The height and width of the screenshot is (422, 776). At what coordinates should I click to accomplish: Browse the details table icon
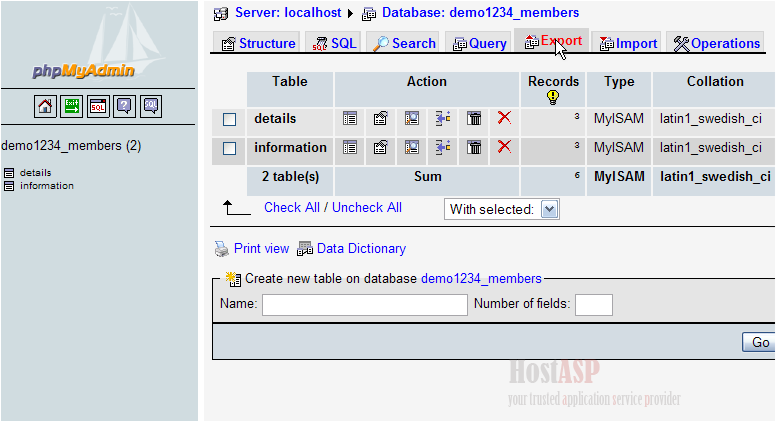[x=350, y=119]
